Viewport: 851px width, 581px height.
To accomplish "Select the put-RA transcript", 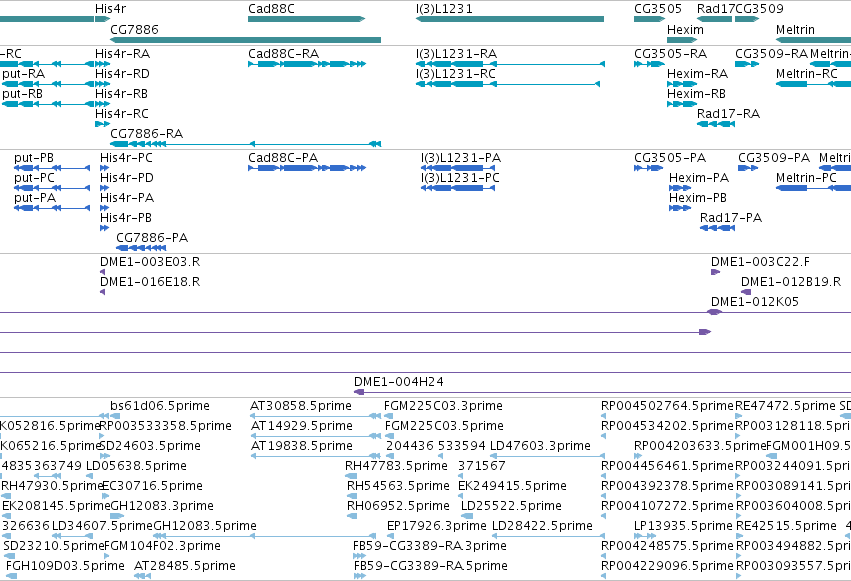I will [48, 84].
